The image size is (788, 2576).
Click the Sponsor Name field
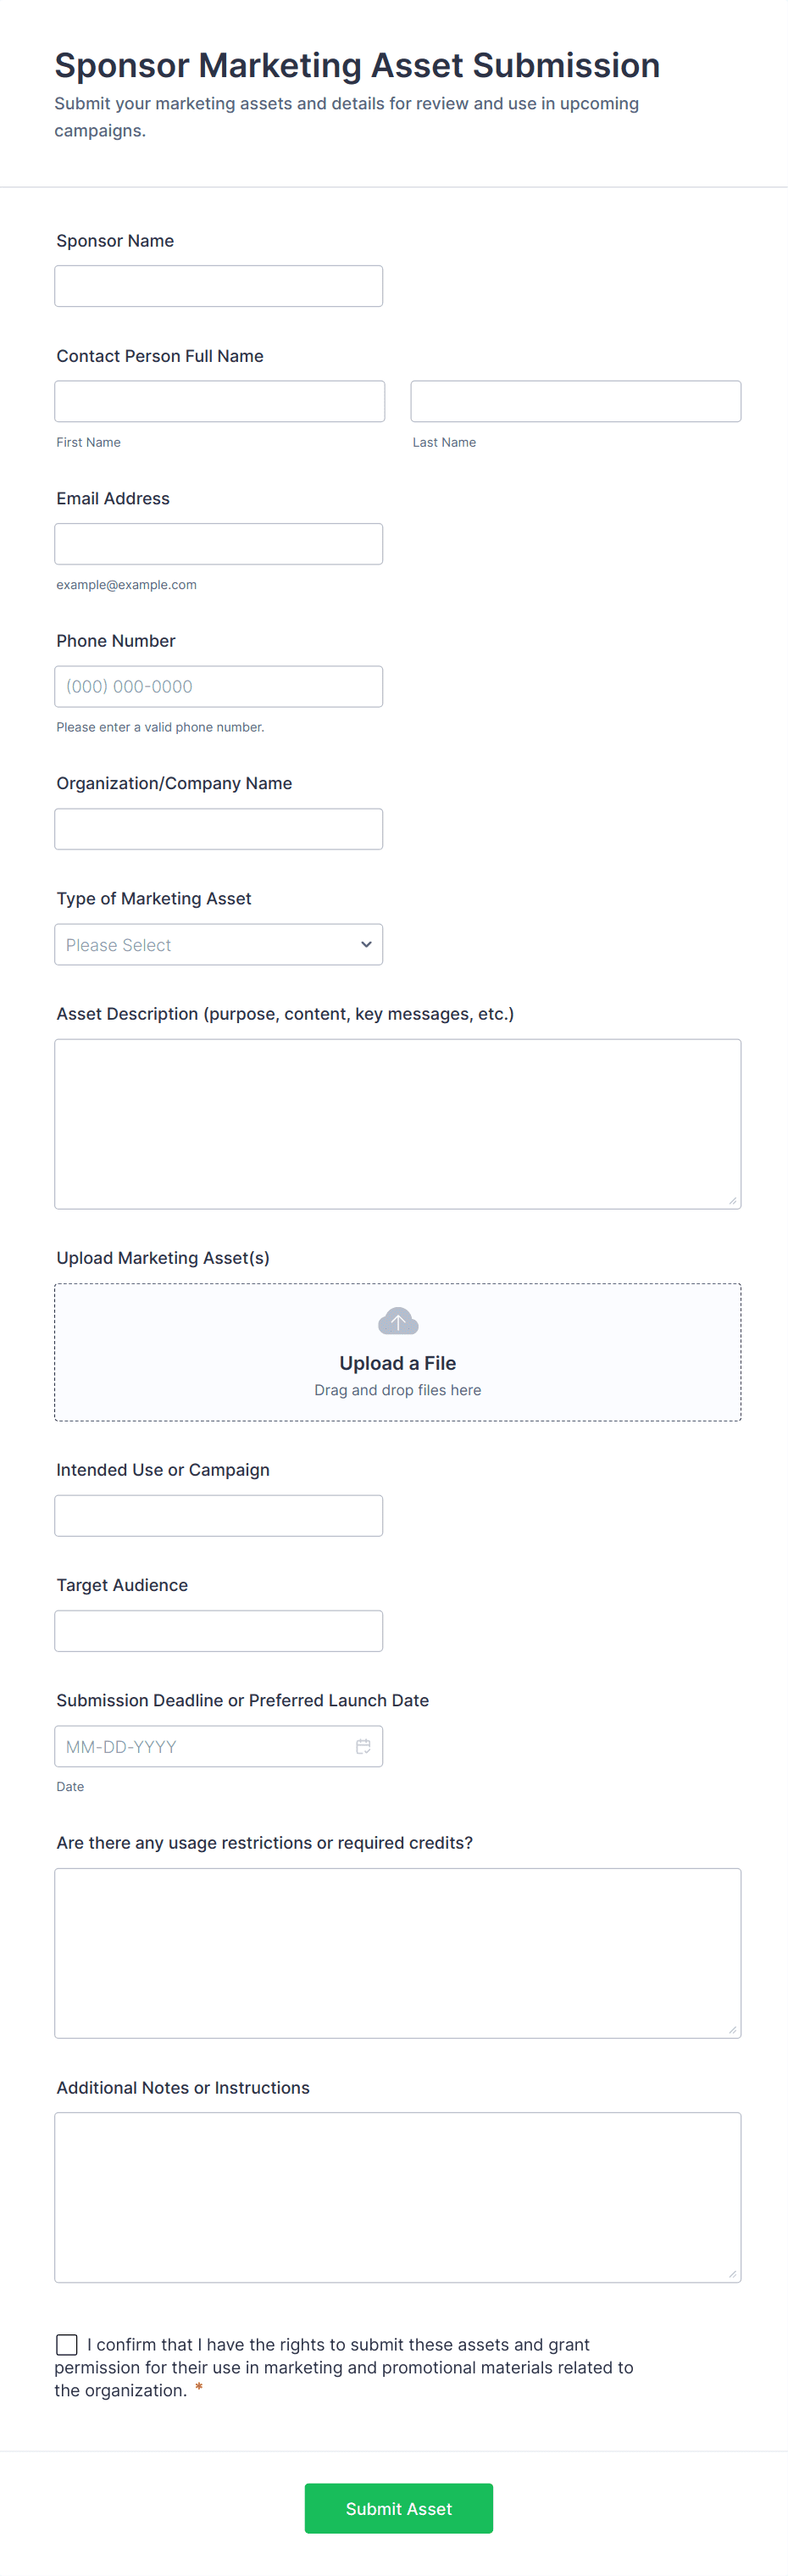pyautogui.click(x=218, y=286)
